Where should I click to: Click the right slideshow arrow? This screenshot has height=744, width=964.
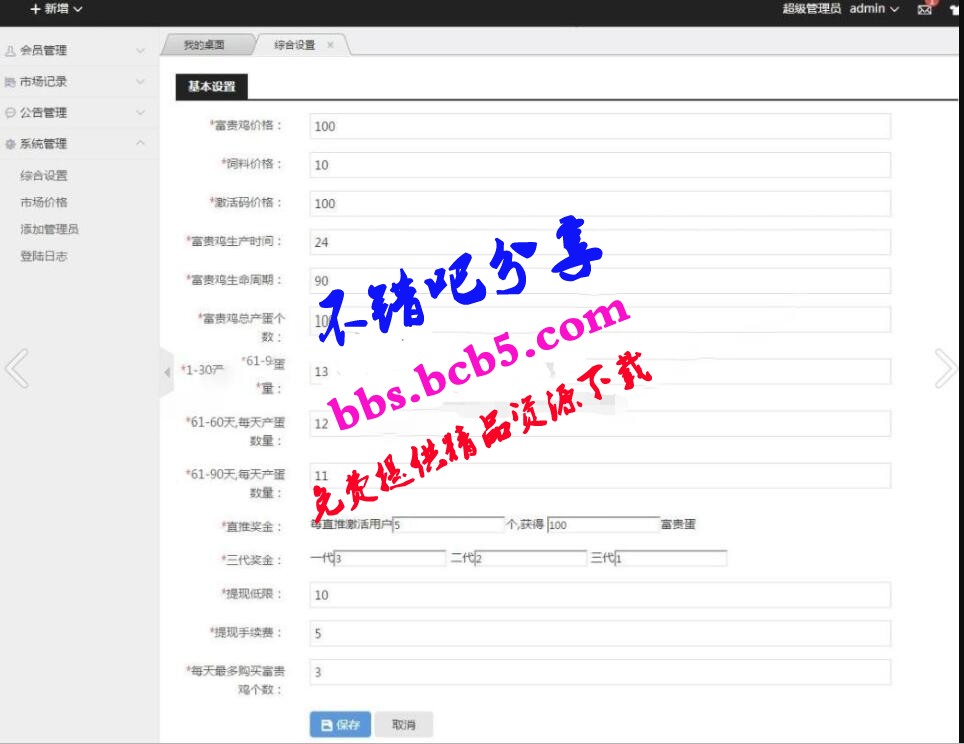[945, 368]
